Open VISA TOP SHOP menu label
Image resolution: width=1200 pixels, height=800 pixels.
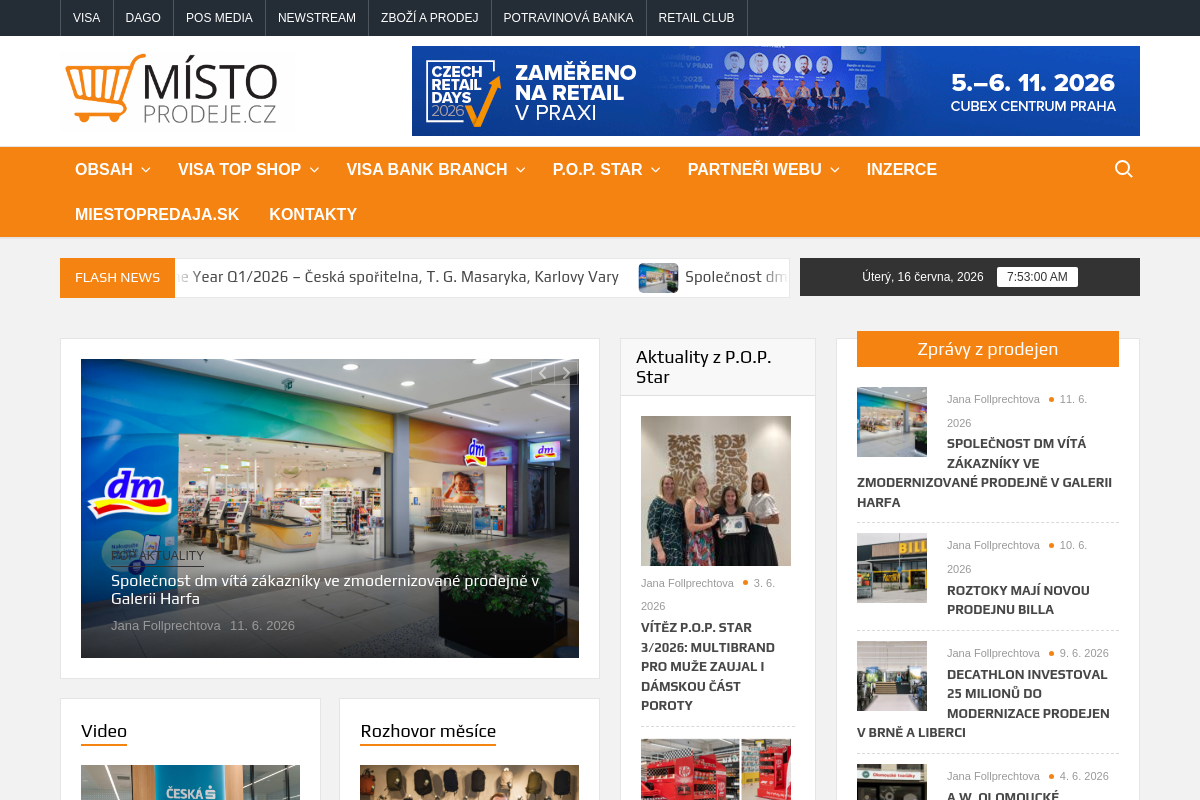[240, 170]
